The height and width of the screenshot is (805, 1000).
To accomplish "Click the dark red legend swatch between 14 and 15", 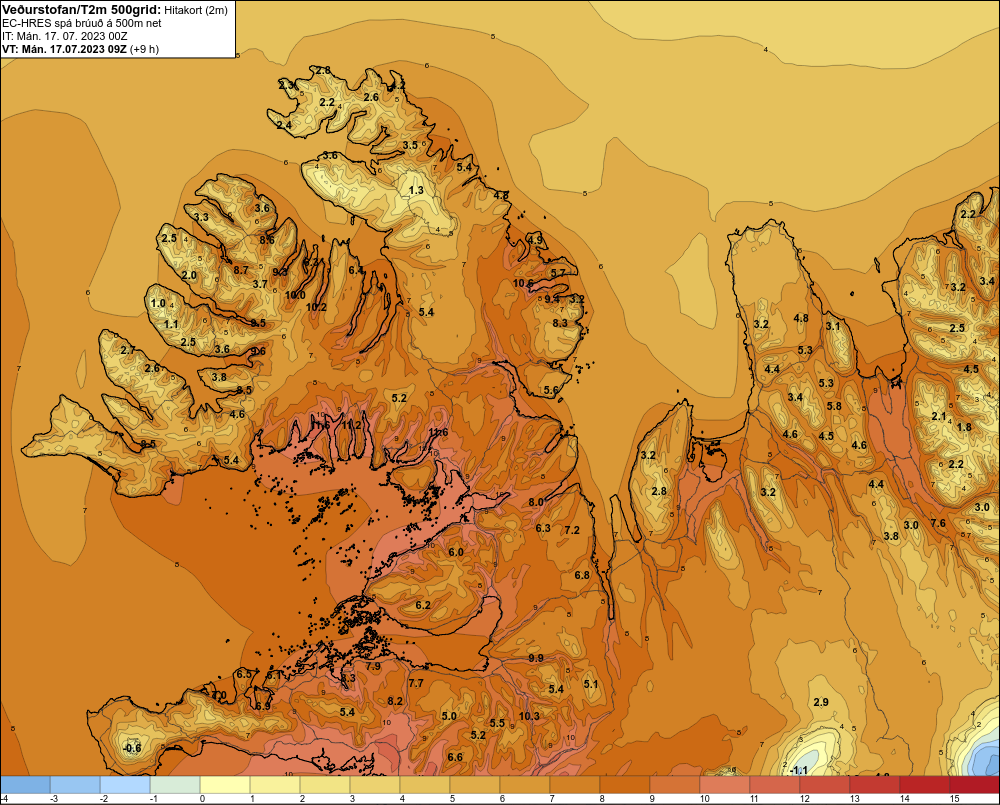I will coord(925,785).
